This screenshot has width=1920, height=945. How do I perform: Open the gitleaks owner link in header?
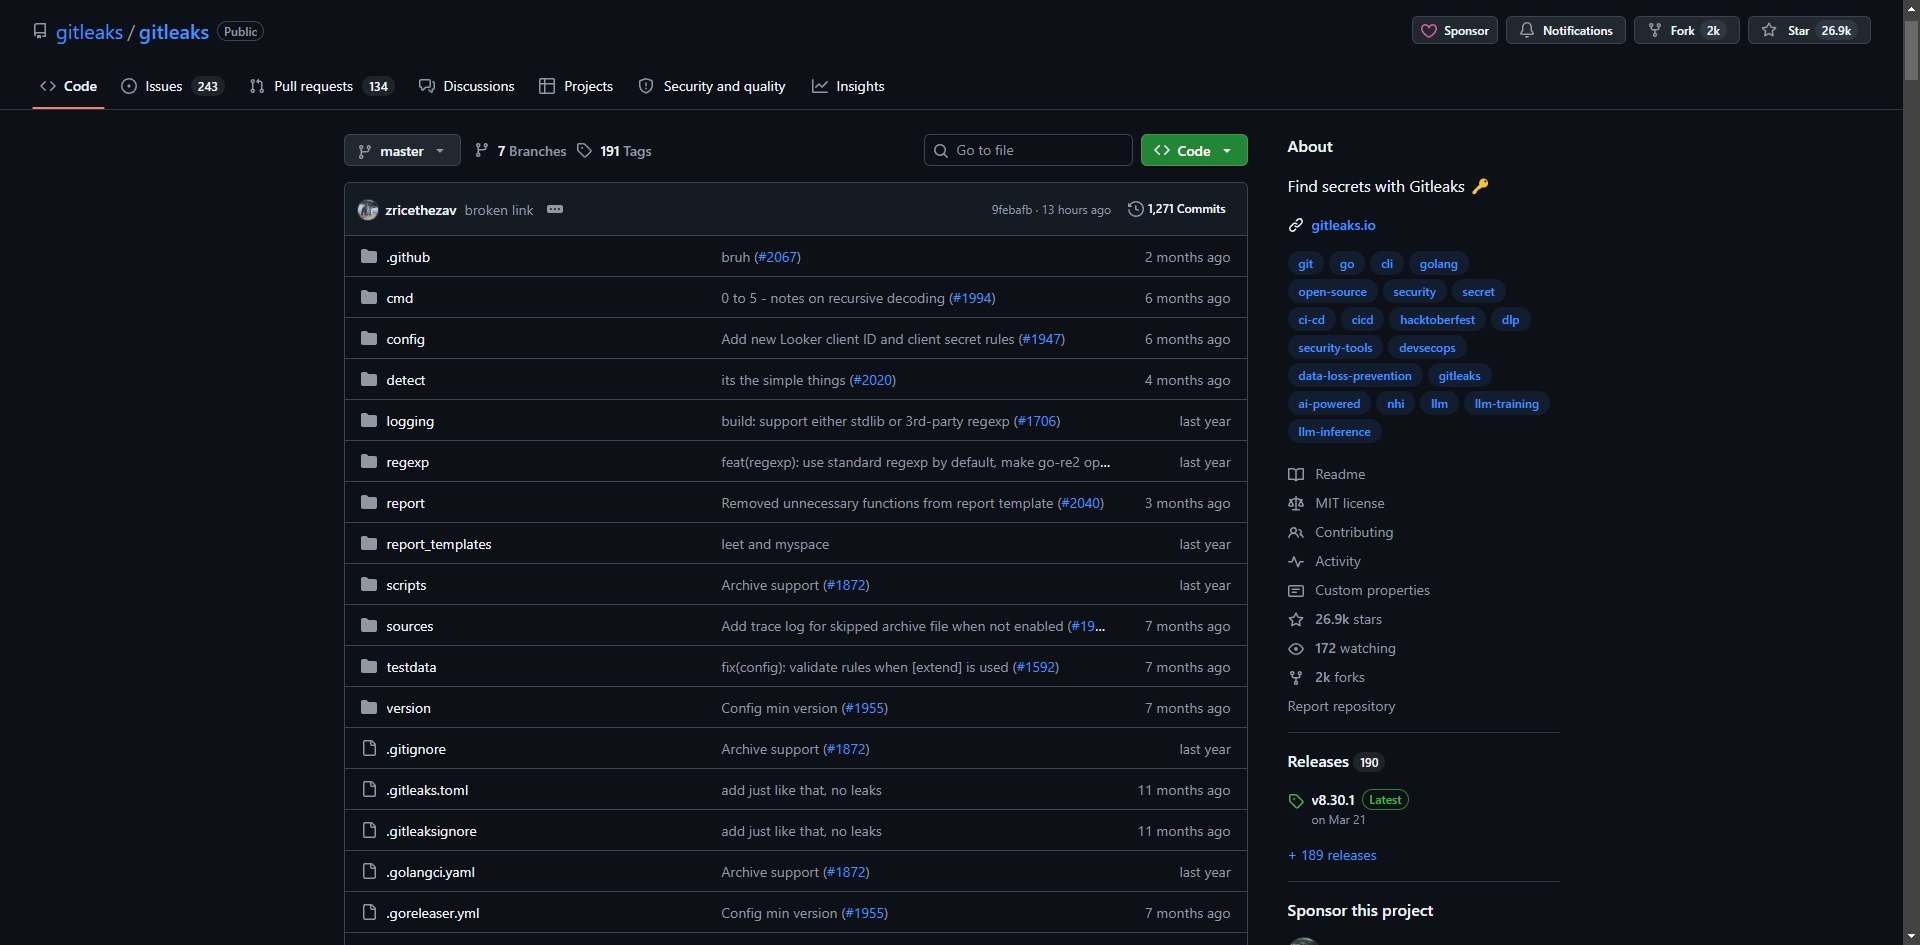[x=89, y=32]
